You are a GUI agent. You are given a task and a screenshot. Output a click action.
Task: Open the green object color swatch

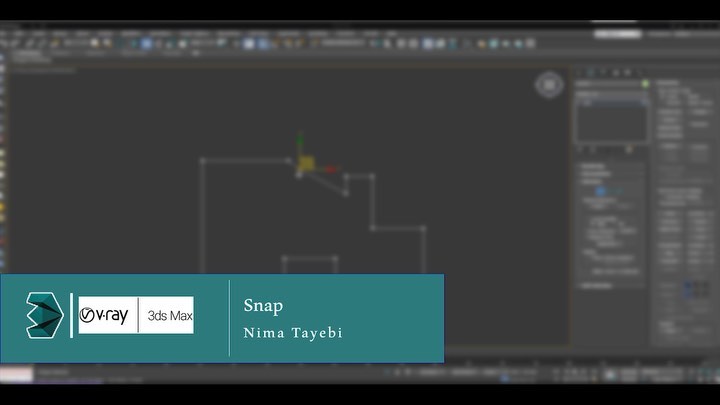pyautogui.click(x=645, y=84)
